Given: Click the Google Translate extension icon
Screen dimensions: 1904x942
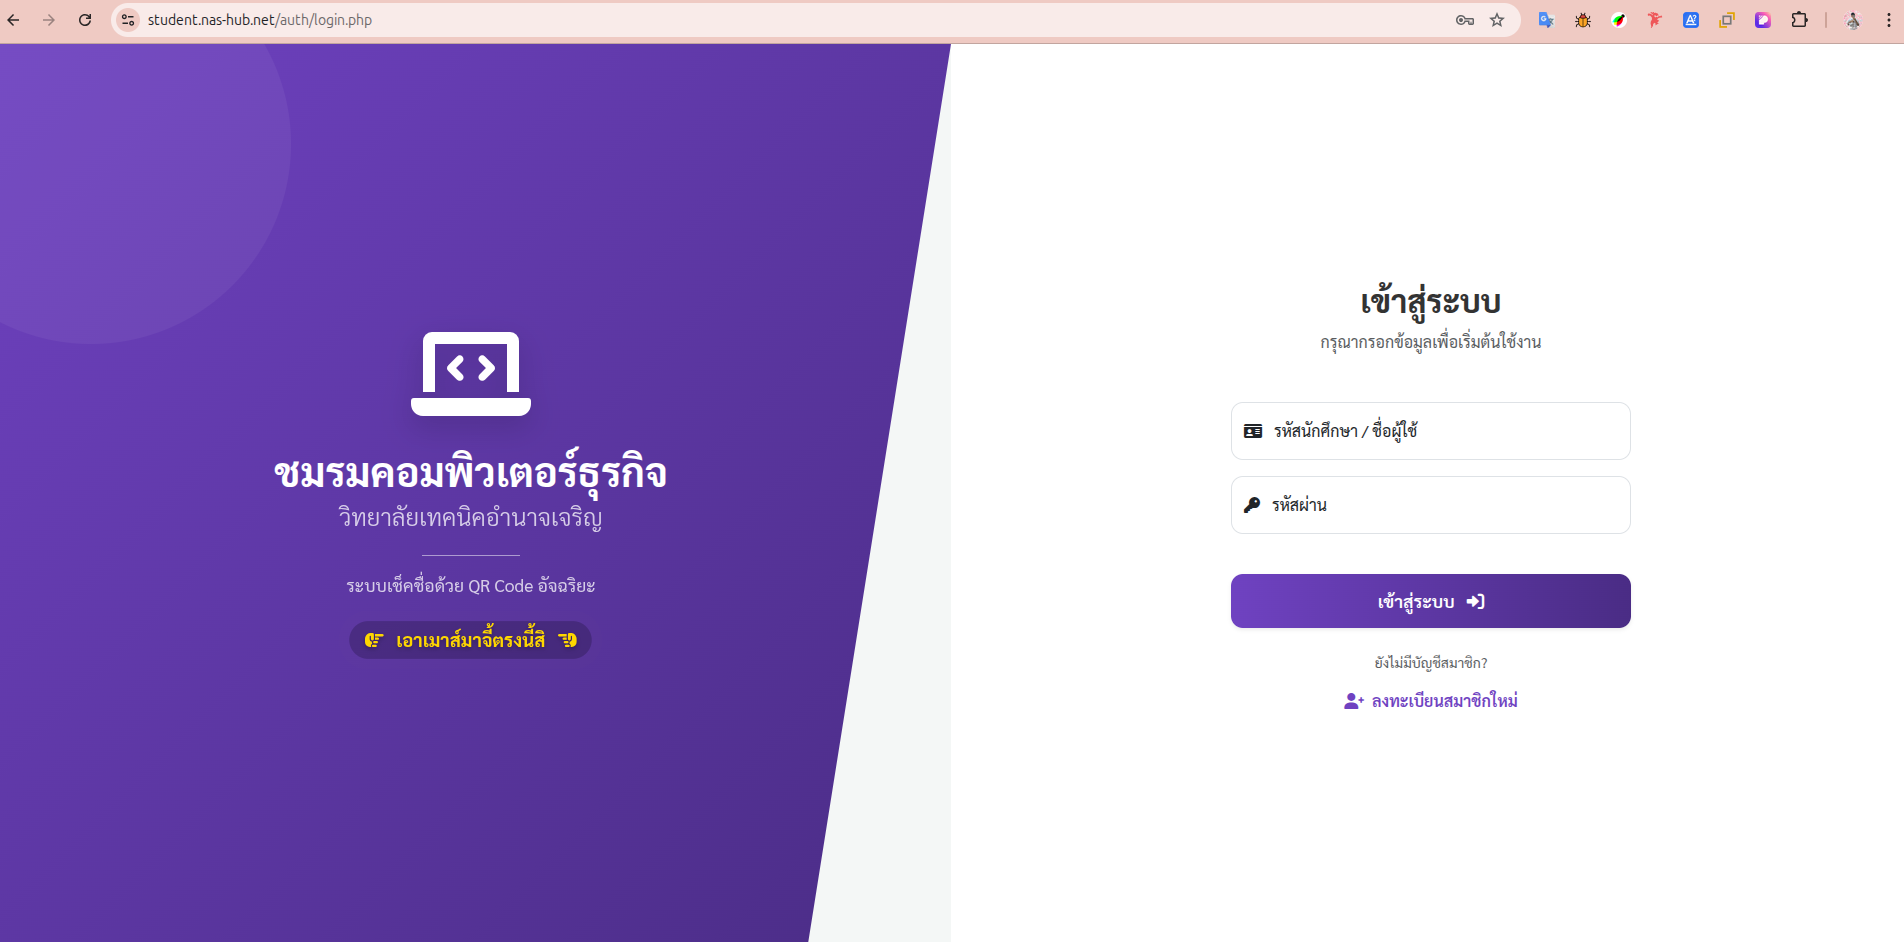Looking at the screenshot, I should click(x=1546, y=20).
